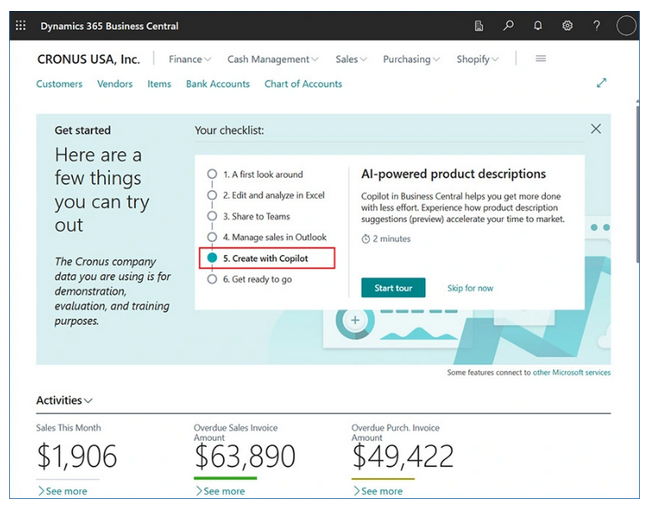
Task: Select step 3 Share to Teams
Action: coord(249,216)
